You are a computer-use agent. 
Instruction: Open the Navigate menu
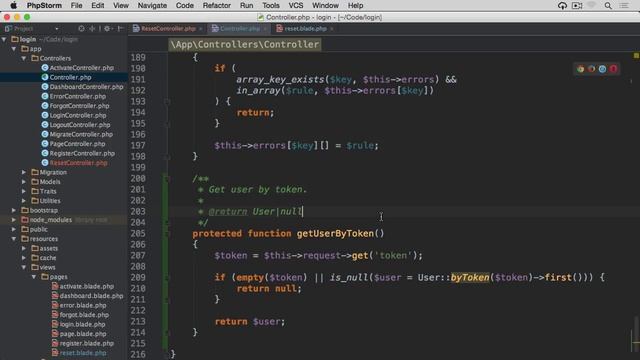pyautogui.click(x=152, y=5)
